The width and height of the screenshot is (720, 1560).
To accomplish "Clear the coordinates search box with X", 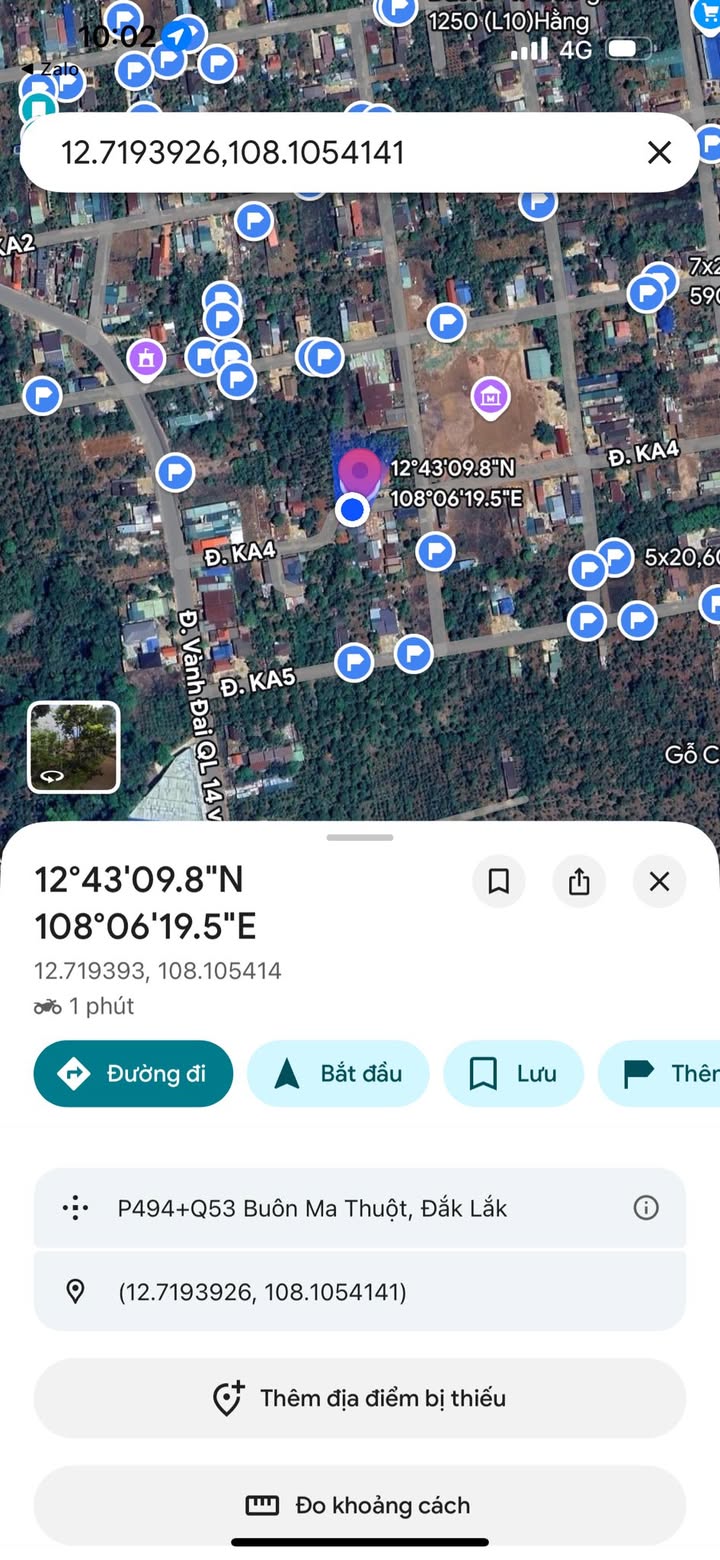I will pos(659,152).
